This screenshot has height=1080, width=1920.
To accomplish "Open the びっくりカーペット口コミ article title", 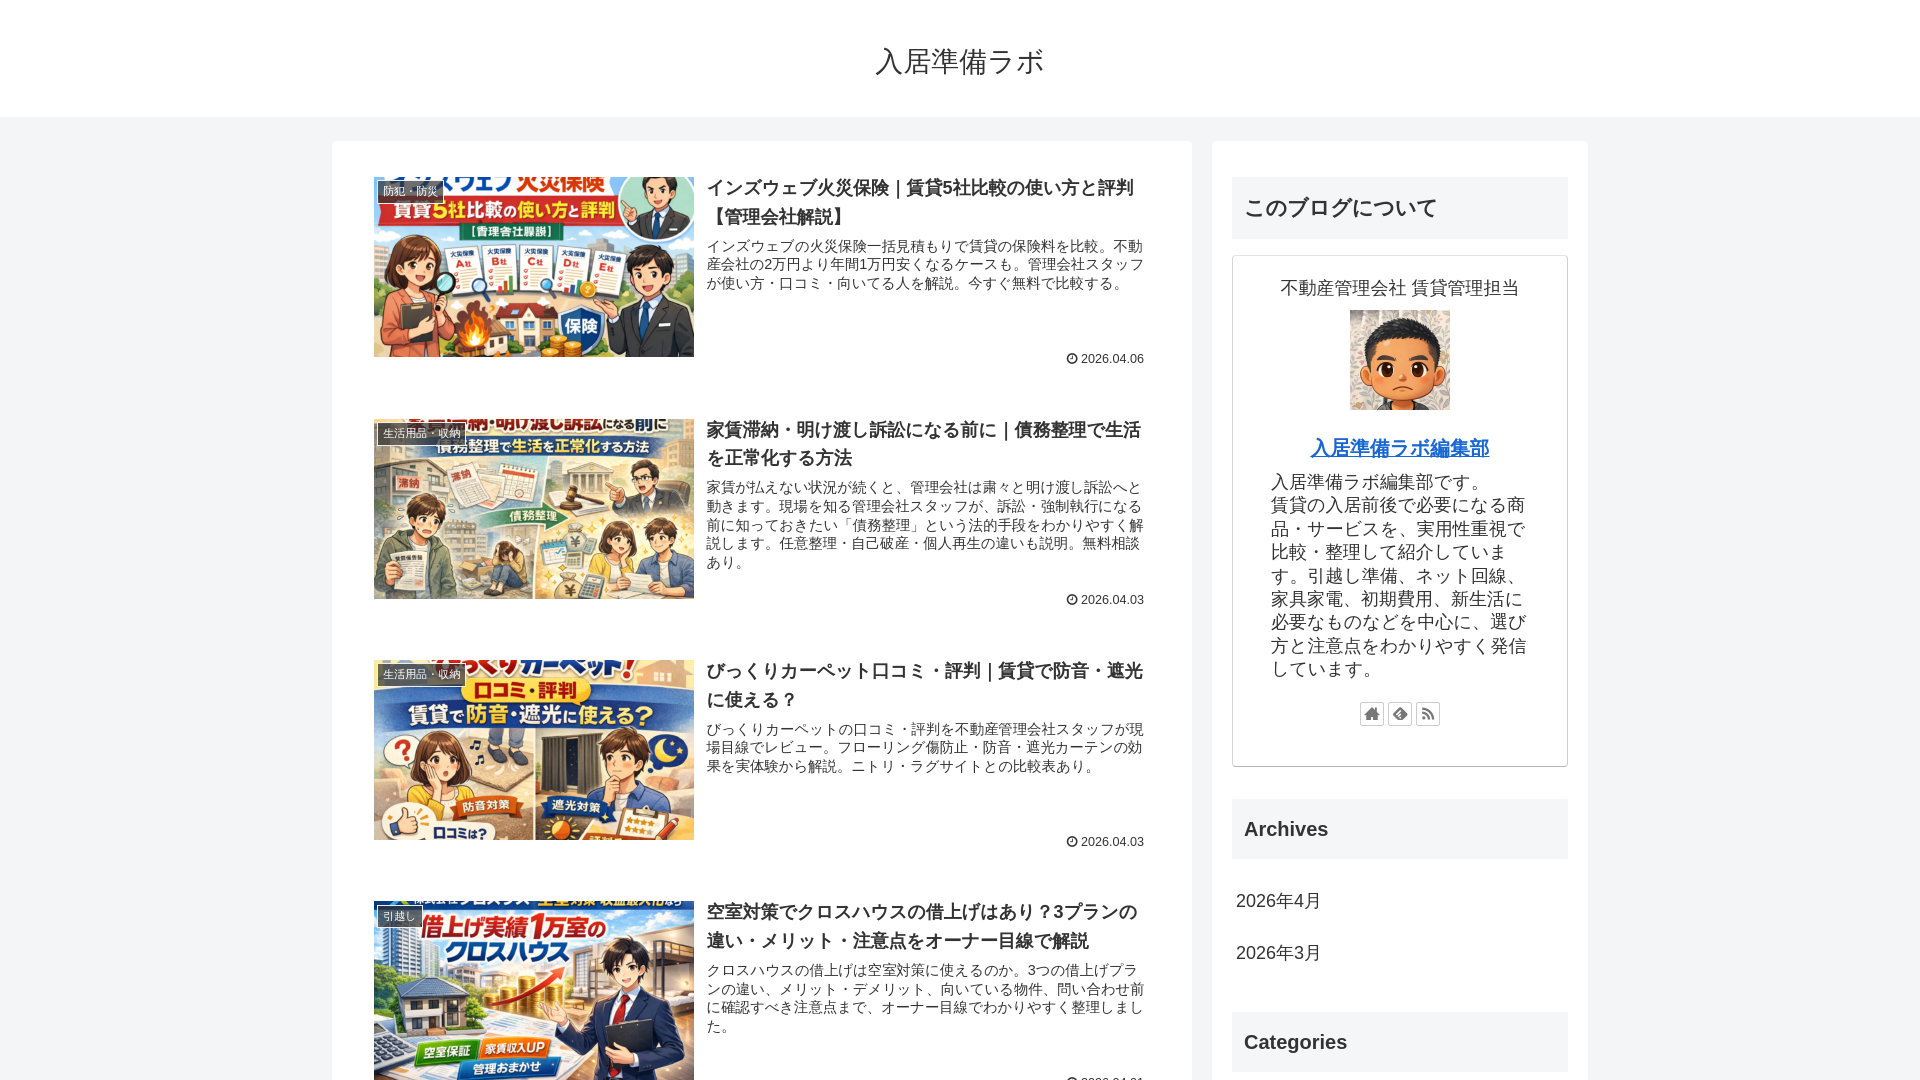I will coord(924,685).
